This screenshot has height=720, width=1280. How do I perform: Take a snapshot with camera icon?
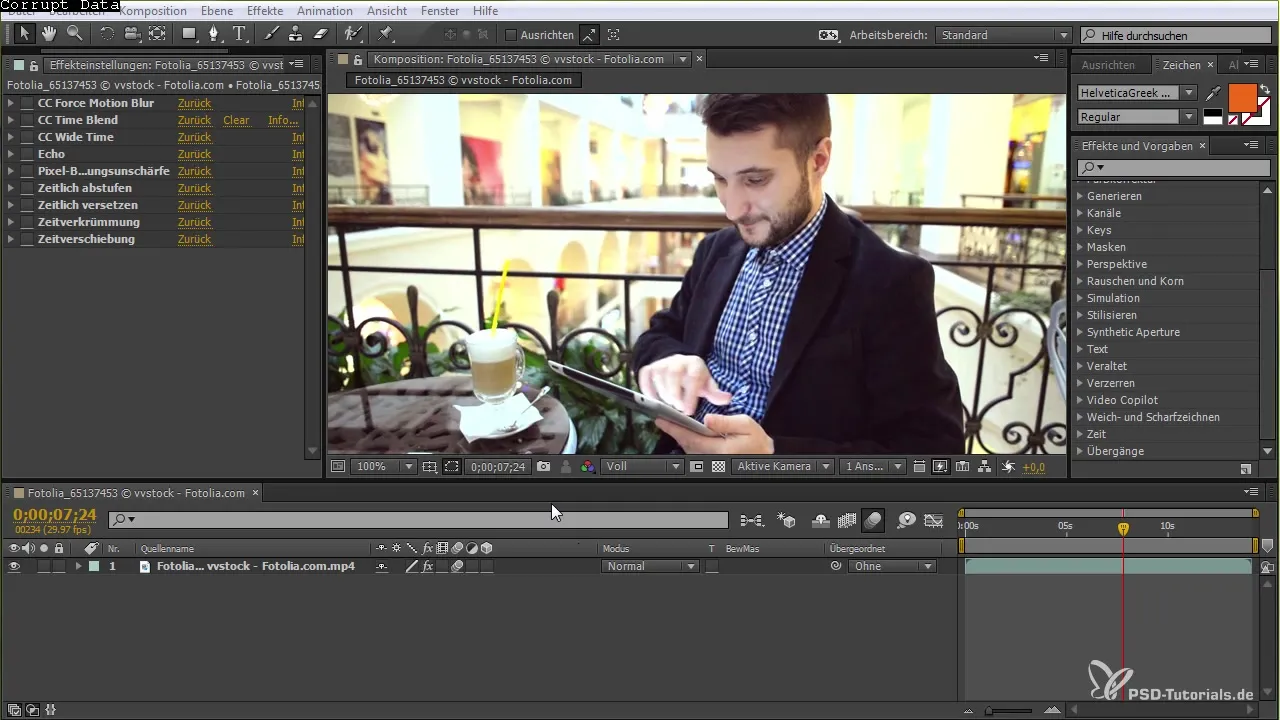tap(543, 467)
